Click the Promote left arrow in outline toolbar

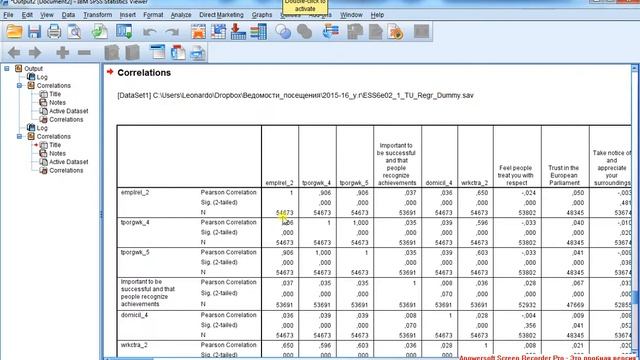coord(14,53)
